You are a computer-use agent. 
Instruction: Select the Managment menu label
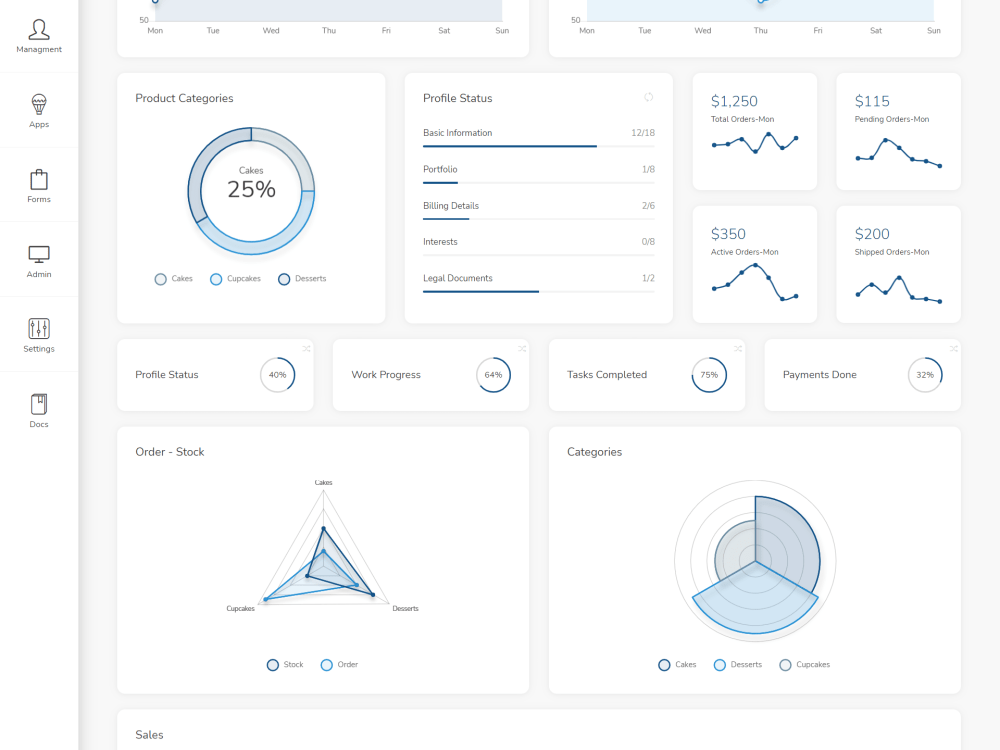(39, 49)
